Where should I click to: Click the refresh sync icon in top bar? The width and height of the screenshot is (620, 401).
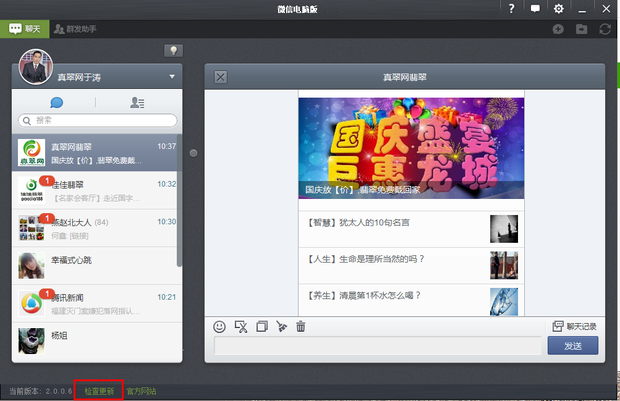click(x=605, y=29)
